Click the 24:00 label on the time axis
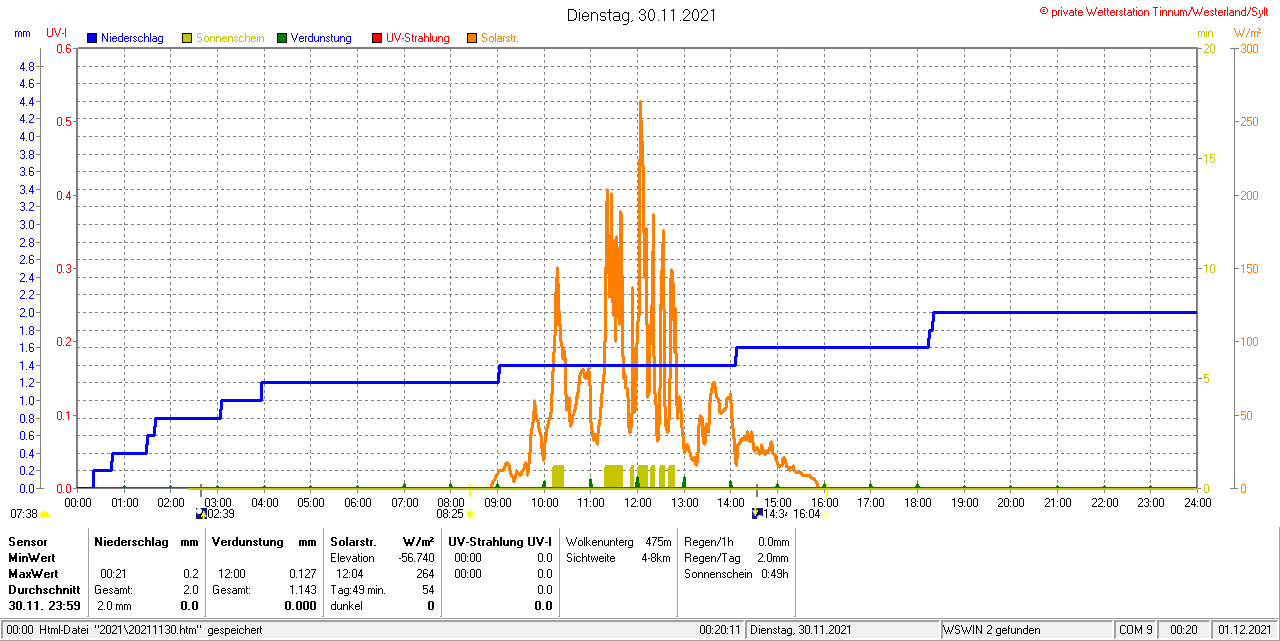1280x641 pixels. (x=1197, y=502)
